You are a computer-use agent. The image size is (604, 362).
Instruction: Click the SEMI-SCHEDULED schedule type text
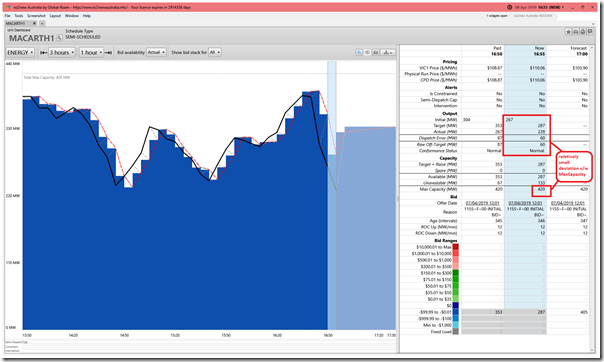(83, 37)
